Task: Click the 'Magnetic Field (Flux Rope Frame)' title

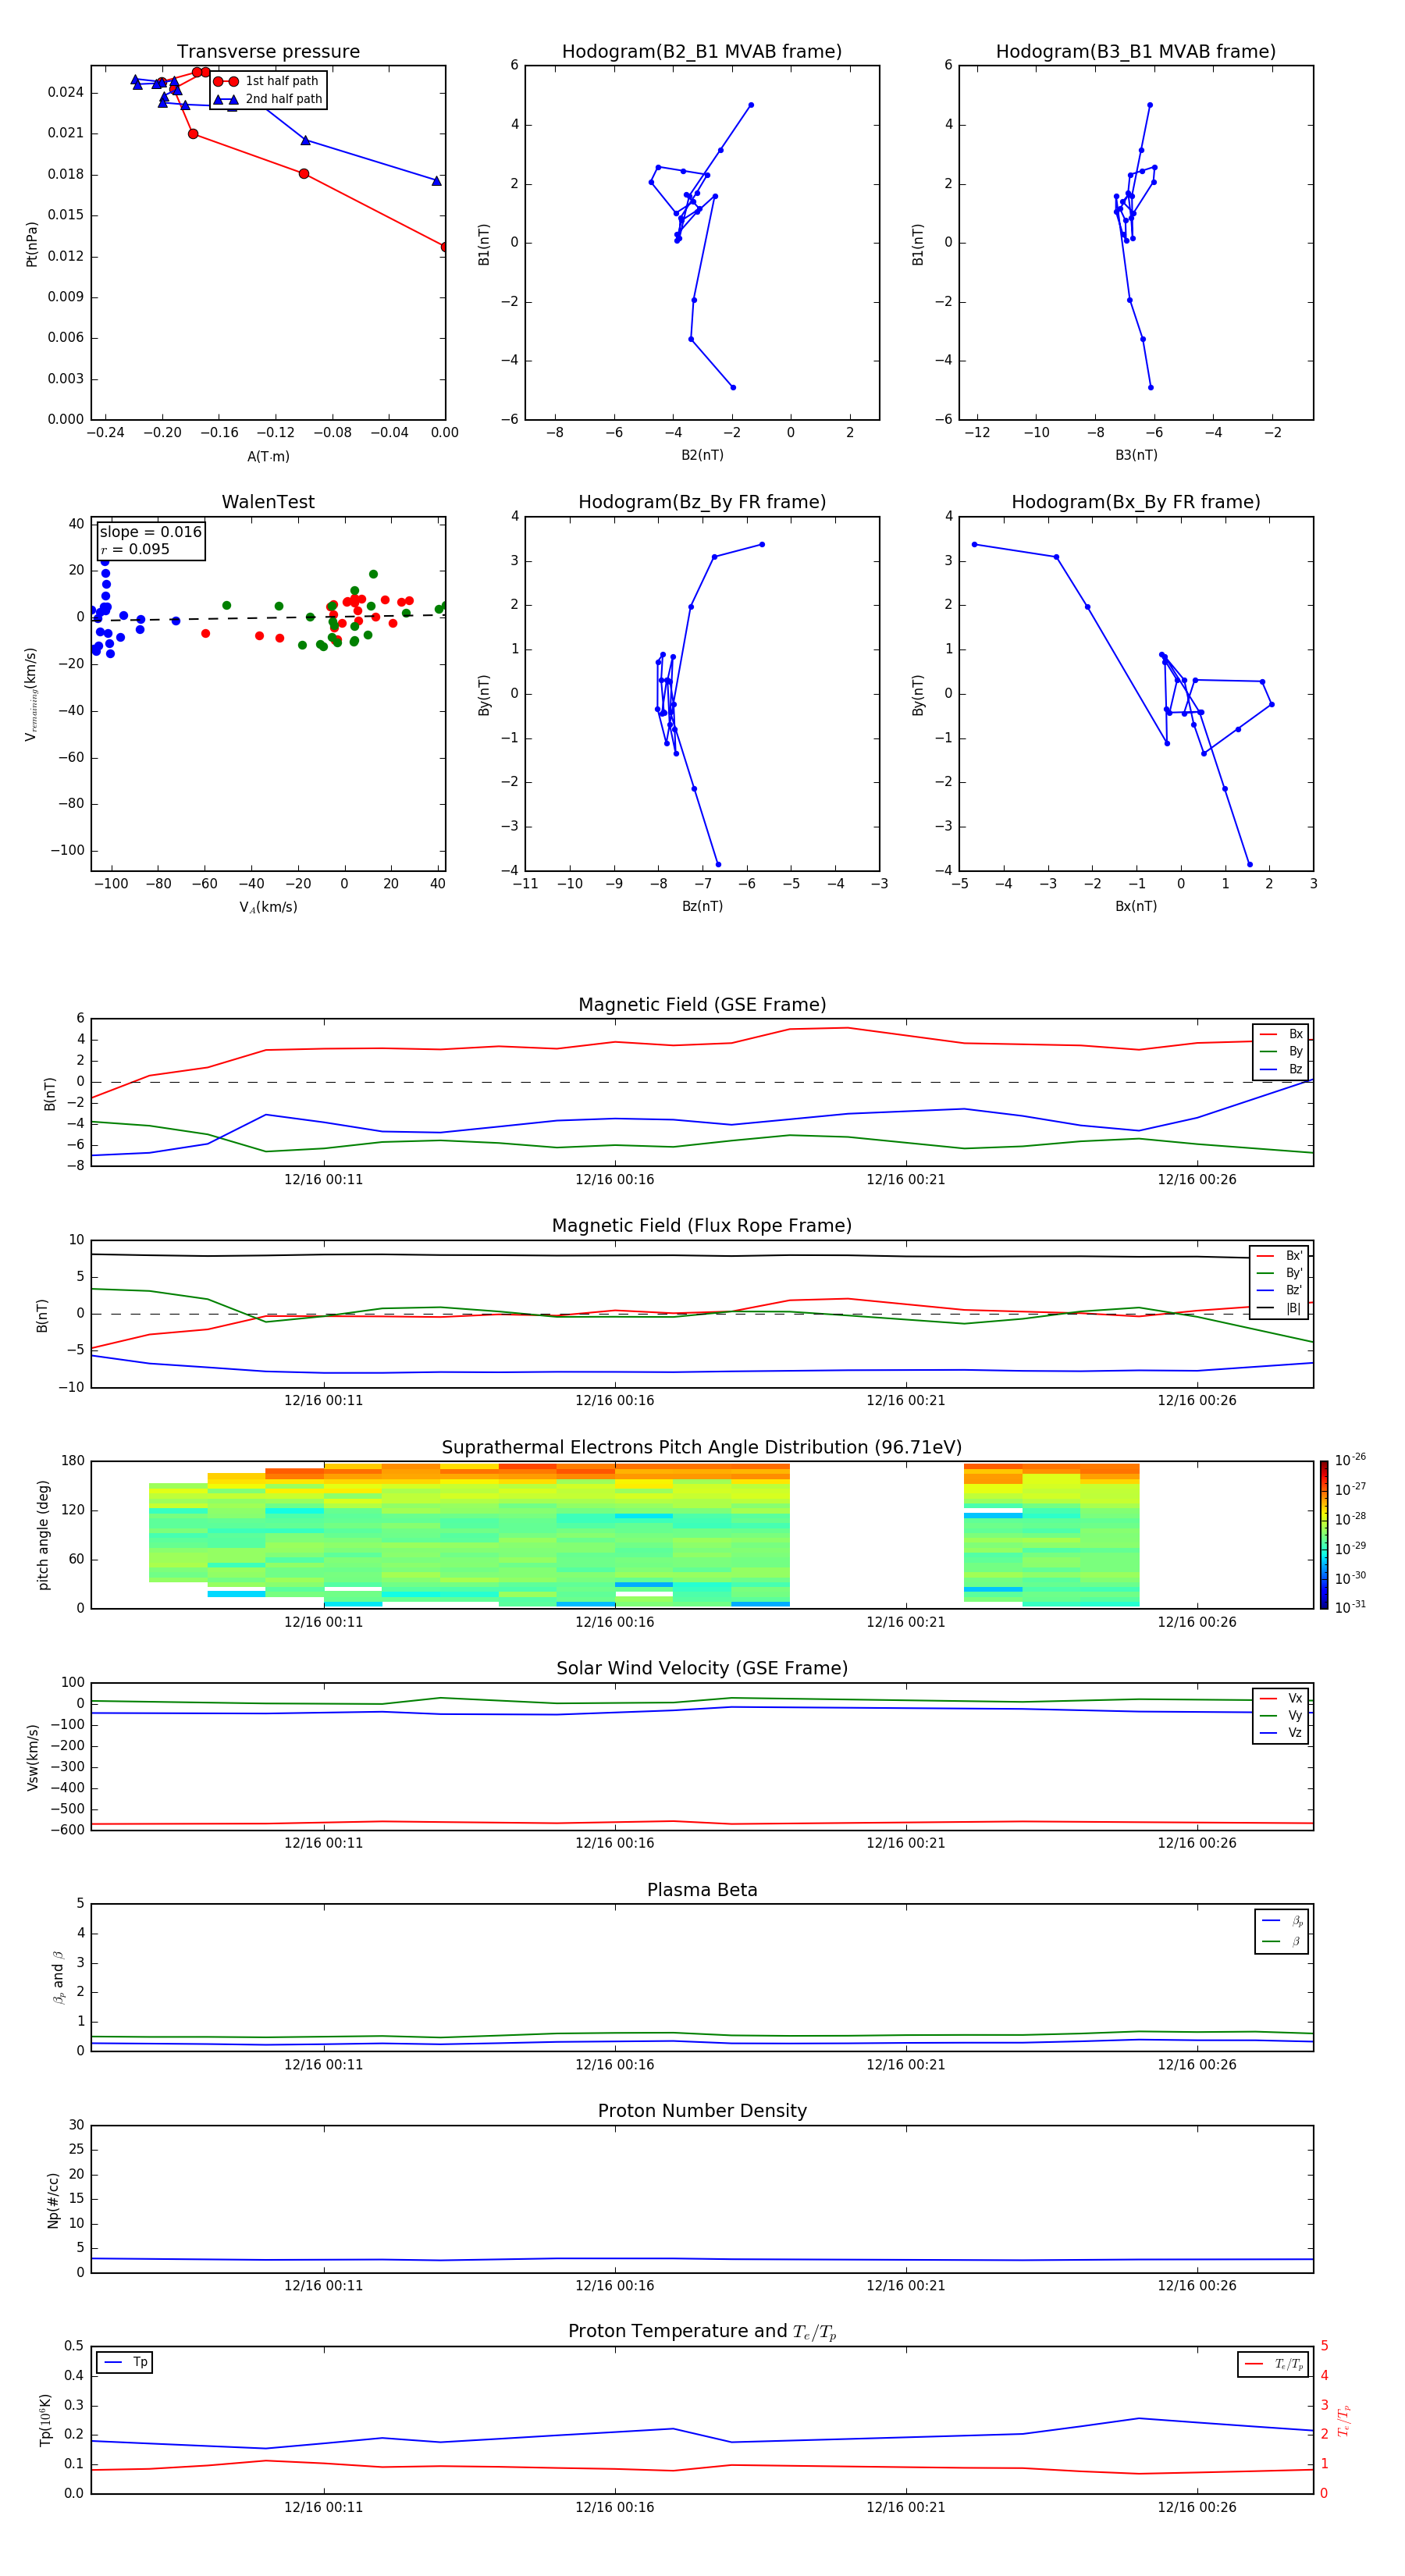Action: tap(702, 1226)
